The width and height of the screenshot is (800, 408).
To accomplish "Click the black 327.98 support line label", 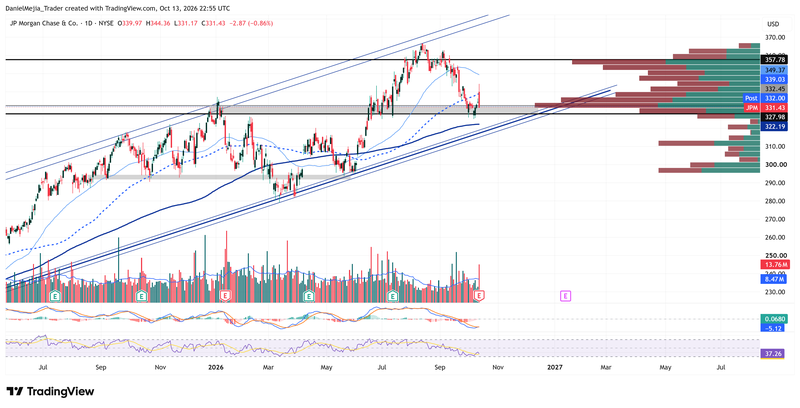I will 774,117.
